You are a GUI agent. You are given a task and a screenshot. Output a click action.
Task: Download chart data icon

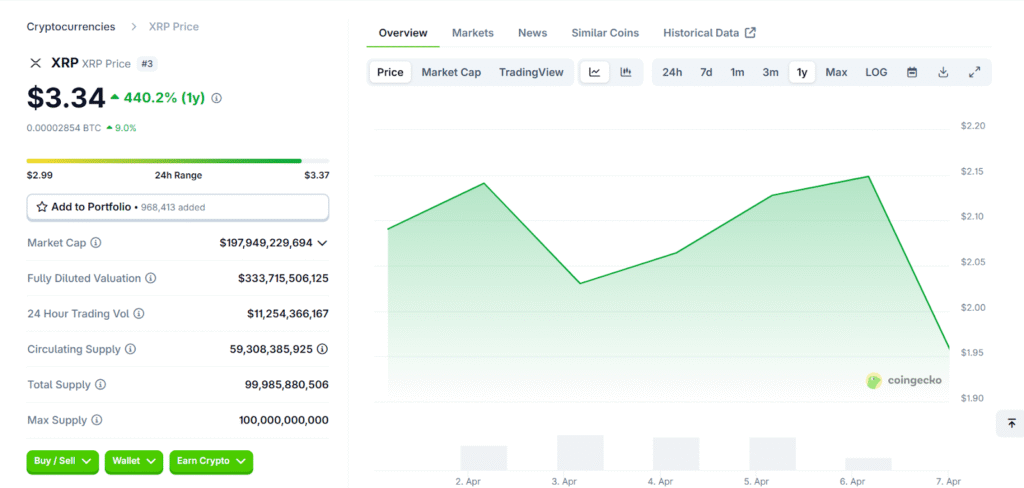pyautogui.click(x=943, y=73)
